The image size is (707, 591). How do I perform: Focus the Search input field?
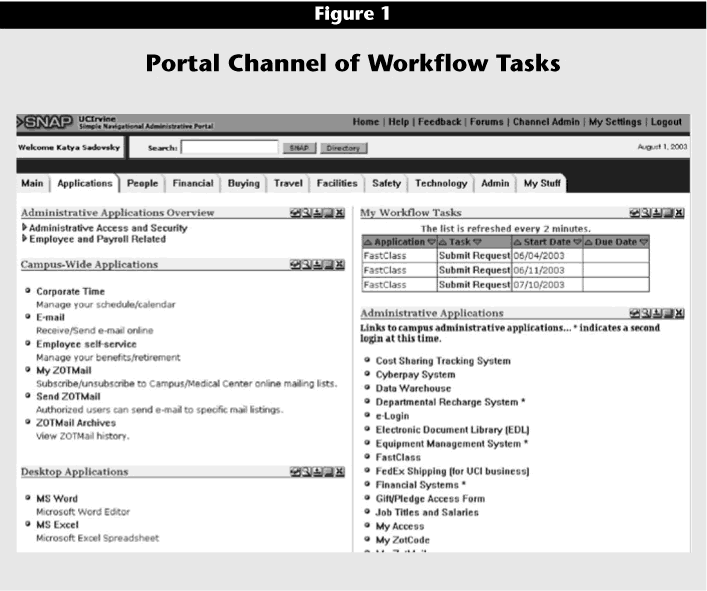[x=230, y=147]
